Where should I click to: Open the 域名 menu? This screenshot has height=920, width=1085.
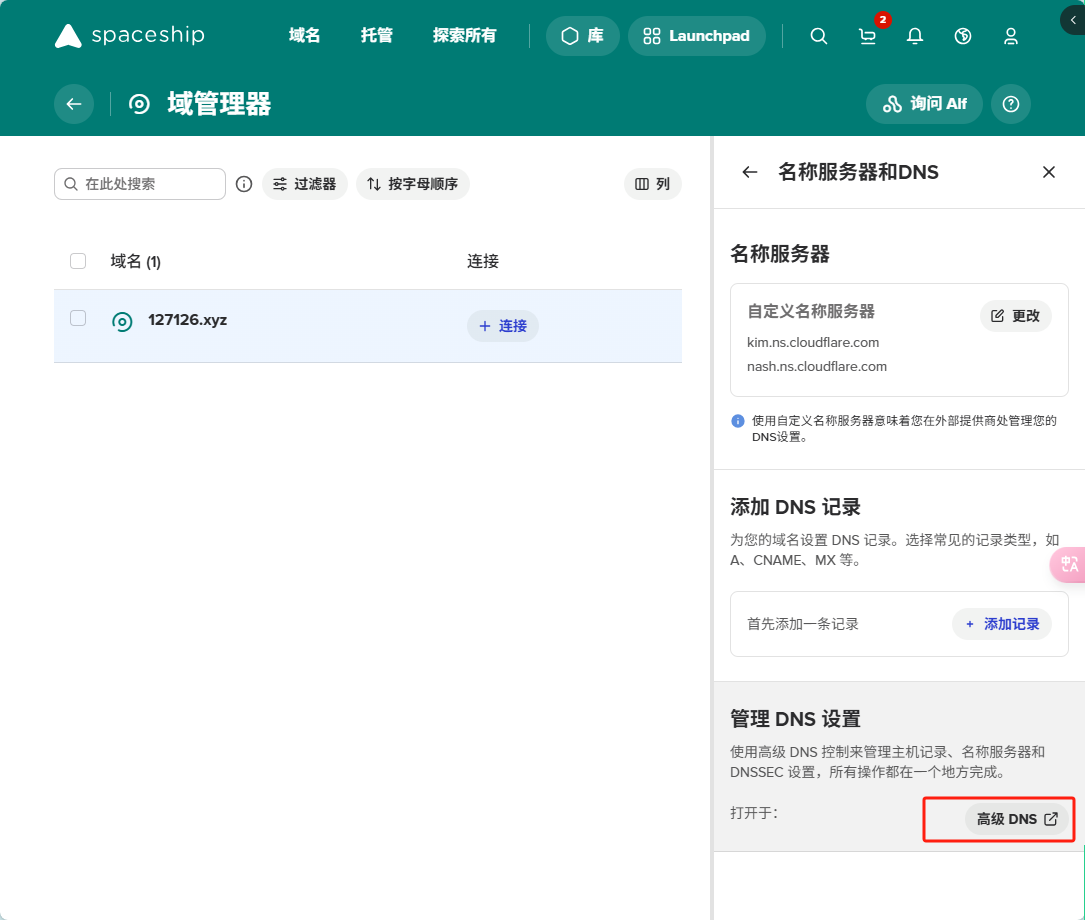[x=304, y=35]
